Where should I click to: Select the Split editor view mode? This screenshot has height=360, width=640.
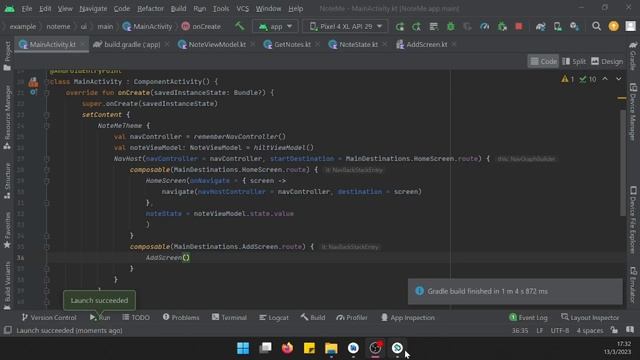click(574, 62)
